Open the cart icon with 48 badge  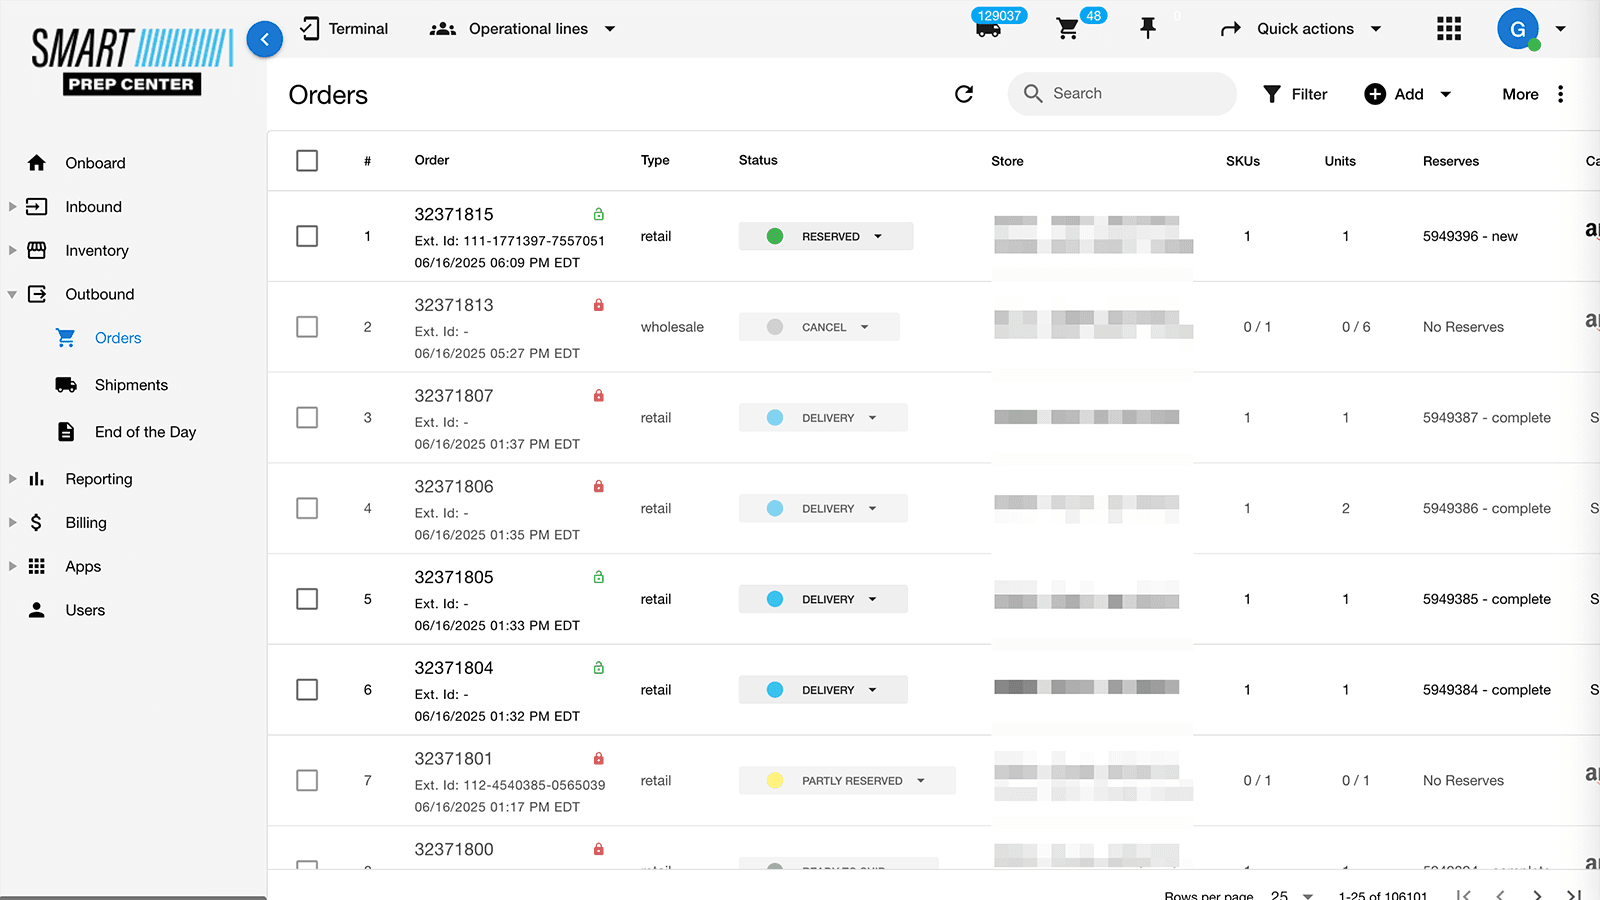[x=1068, y=28]
